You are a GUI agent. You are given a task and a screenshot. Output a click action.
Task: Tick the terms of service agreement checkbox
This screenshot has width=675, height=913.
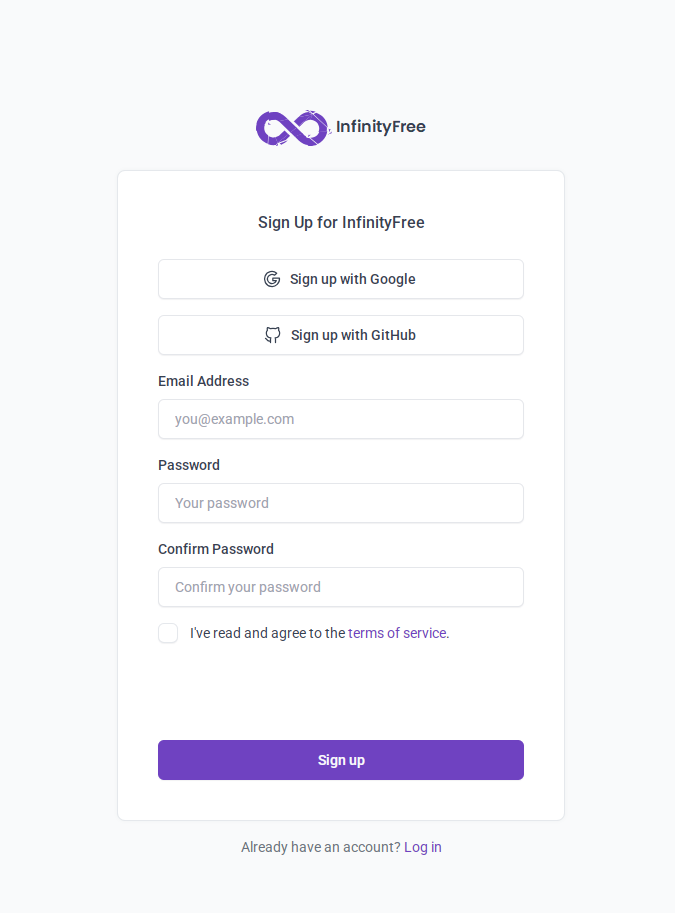[x=168, y=633]
